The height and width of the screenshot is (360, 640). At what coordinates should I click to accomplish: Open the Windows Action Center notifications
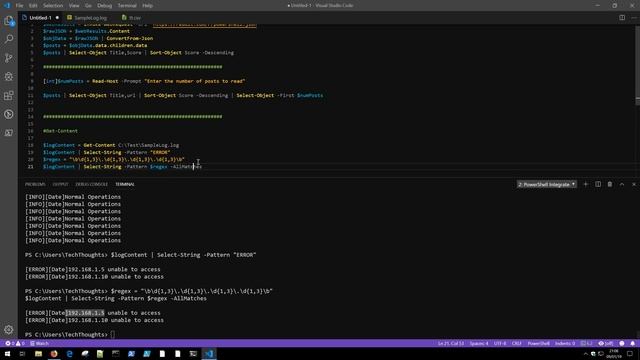pyautogui.click(x=630, y=353)
